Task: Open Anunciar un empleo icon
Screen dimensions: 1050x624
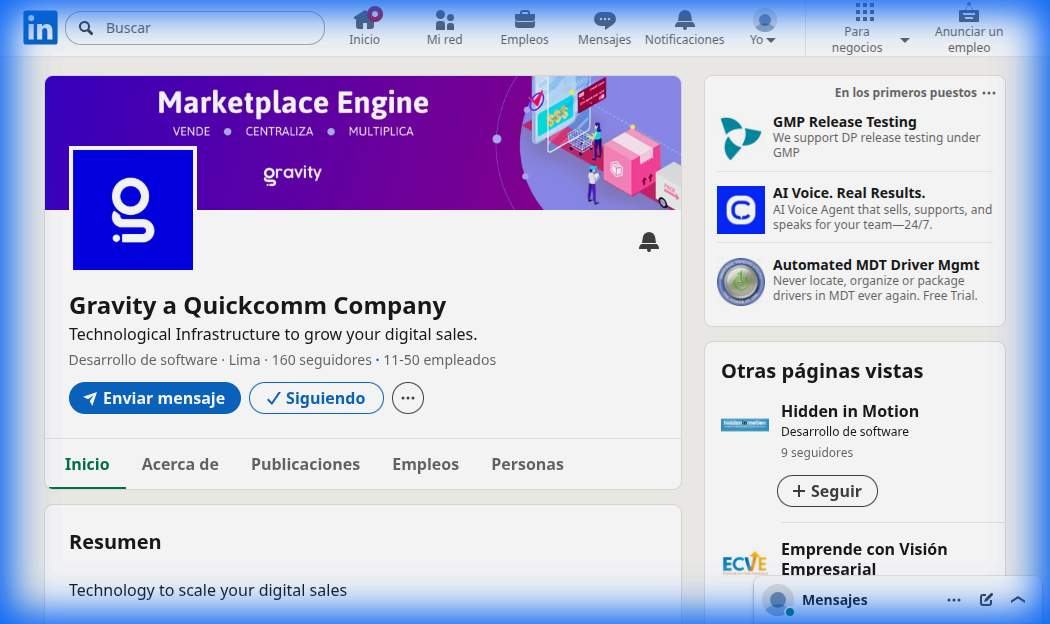Action: pos(969,28)
